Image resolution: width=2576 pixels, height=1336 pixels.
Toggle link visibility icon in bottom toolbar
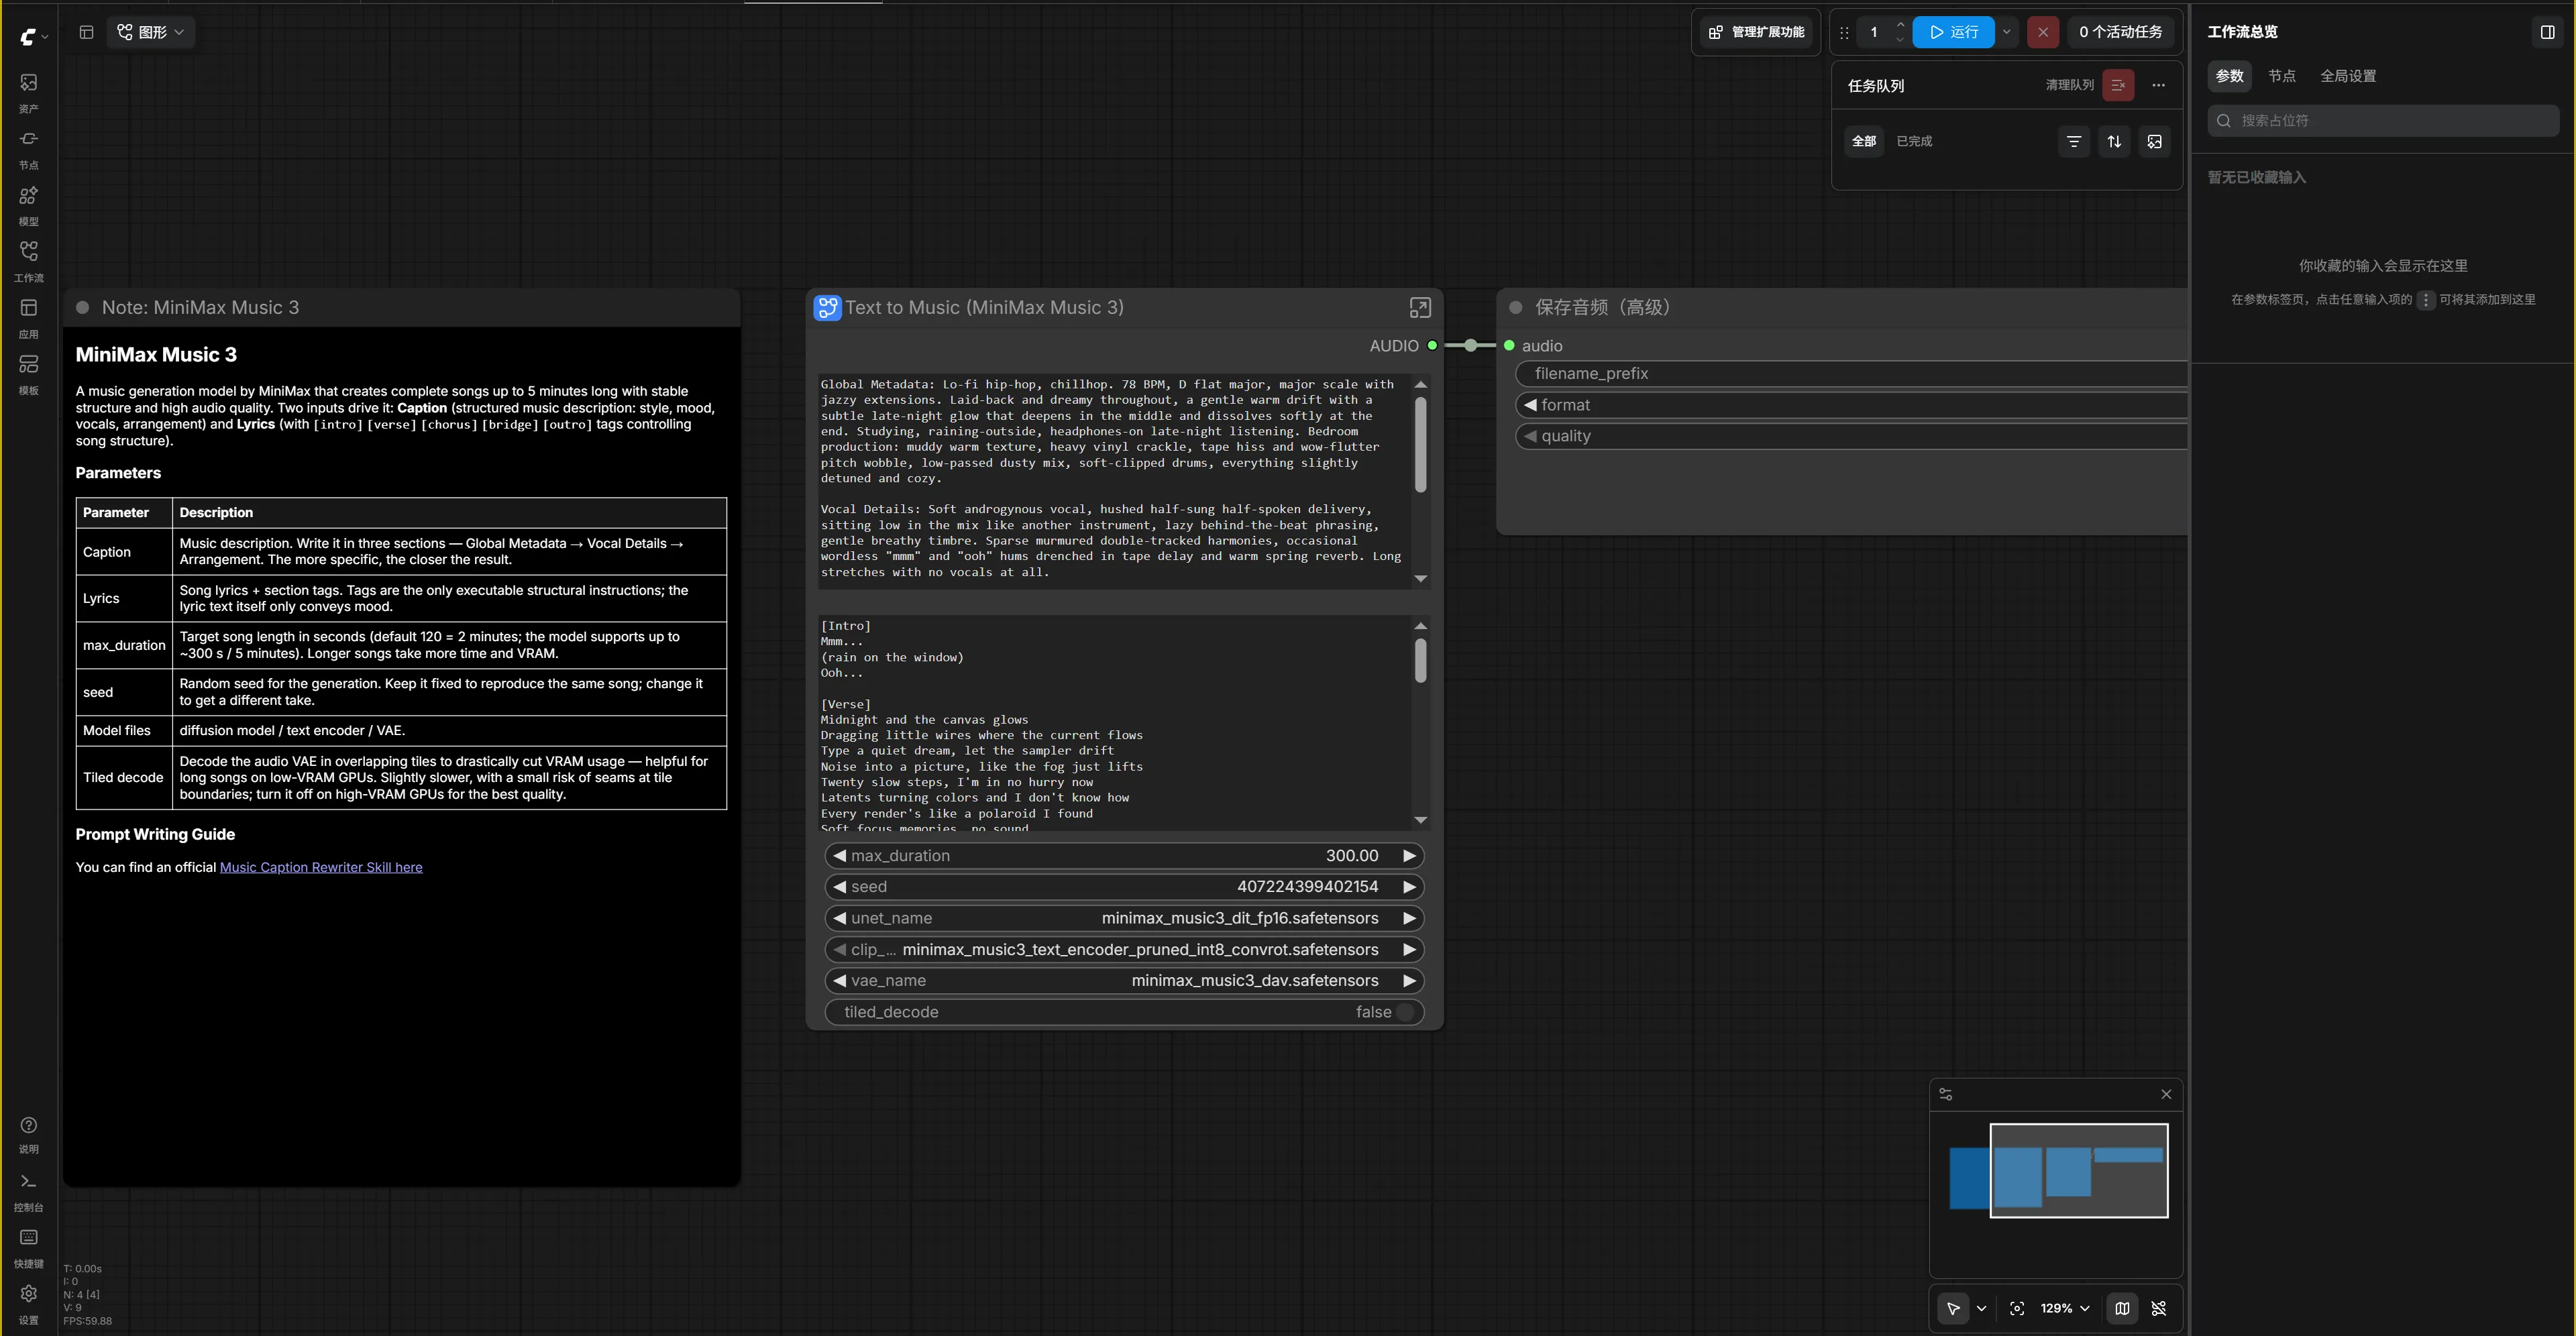coord(2159,1308)
